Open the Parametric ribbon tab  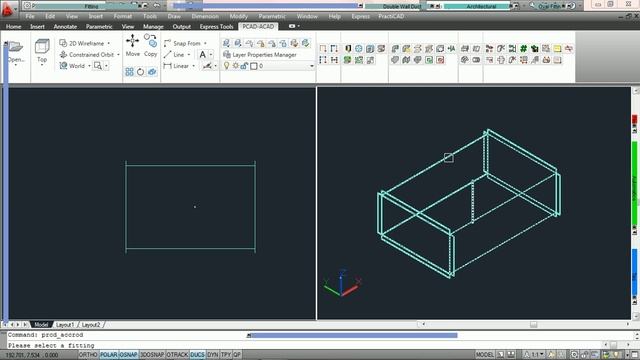pyautogui.click(x=99, y=27)
